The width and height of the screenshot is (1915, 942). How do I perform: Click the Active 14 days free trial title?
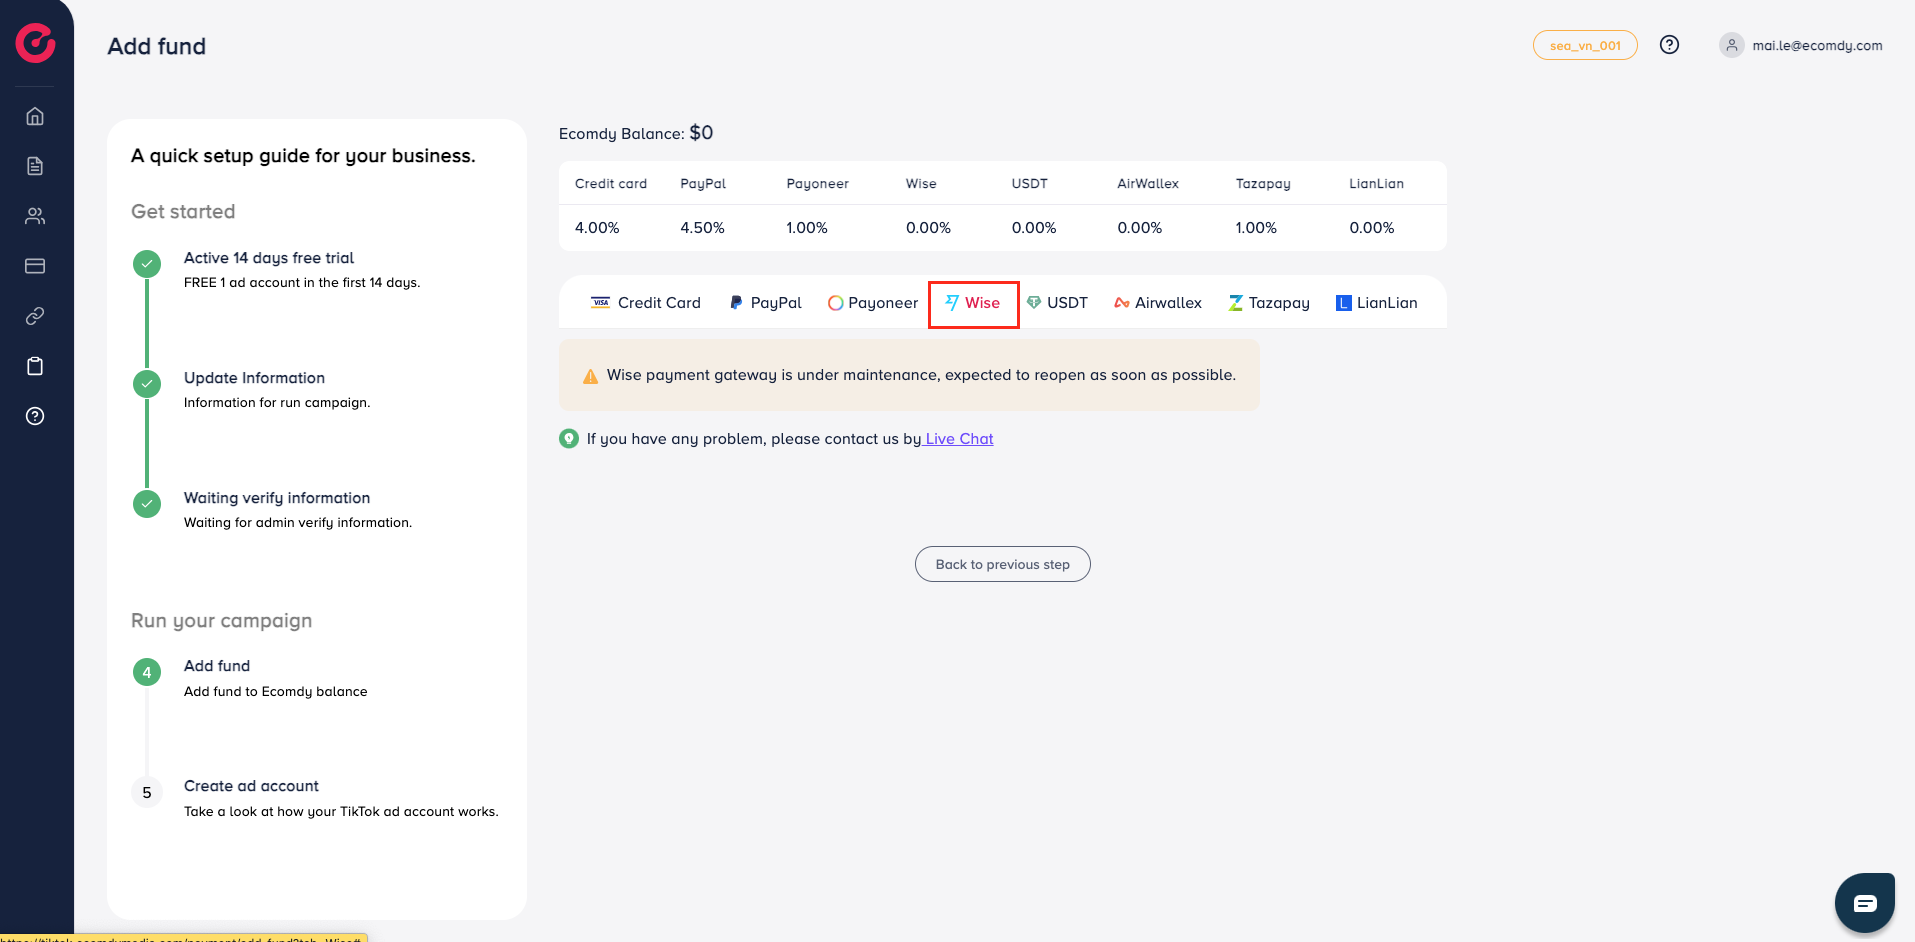269,258
